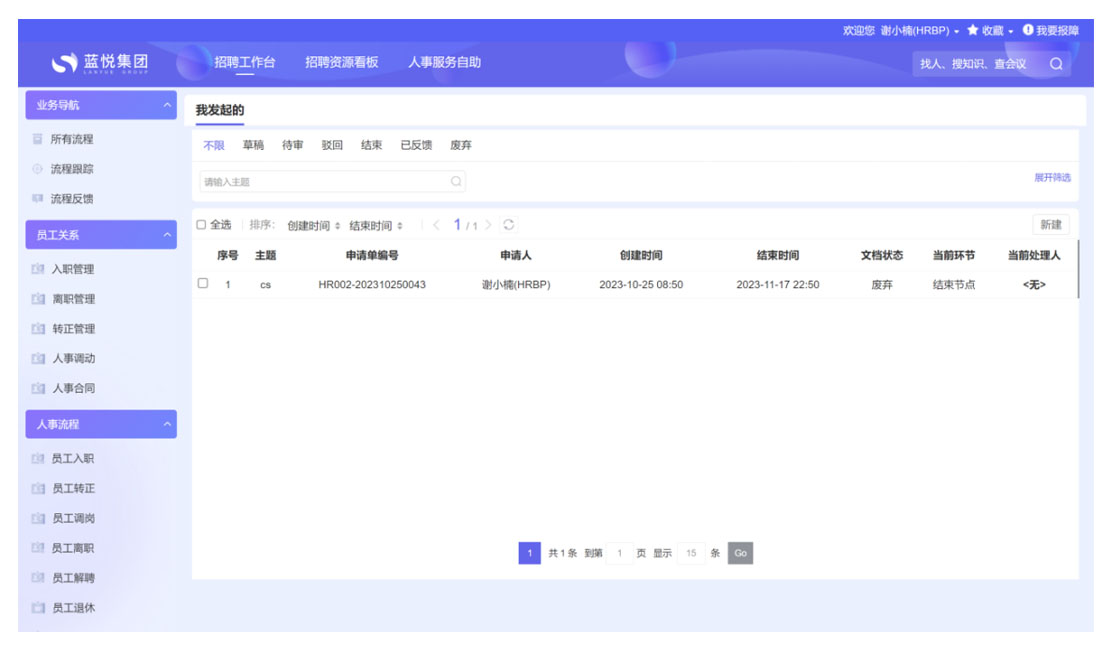Sort the list by 创建时间
The image size is (1111, 650).
(313, 226)
